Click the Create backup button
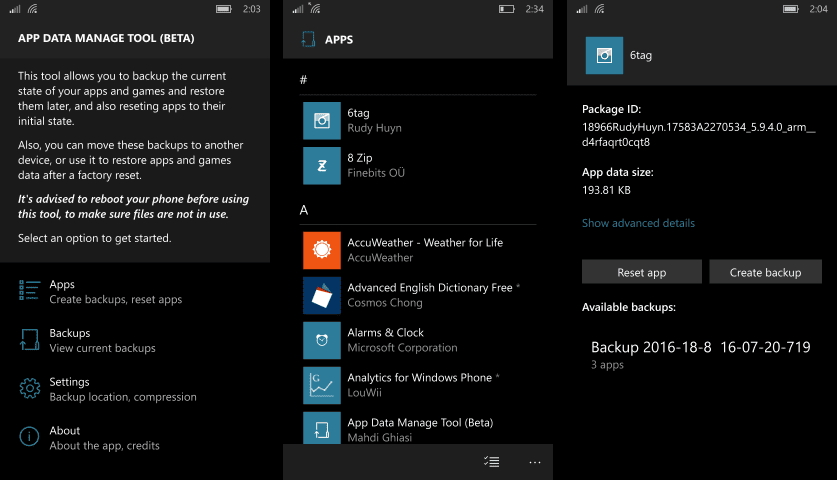The image size is (837, 480). [x=765, y=272]
